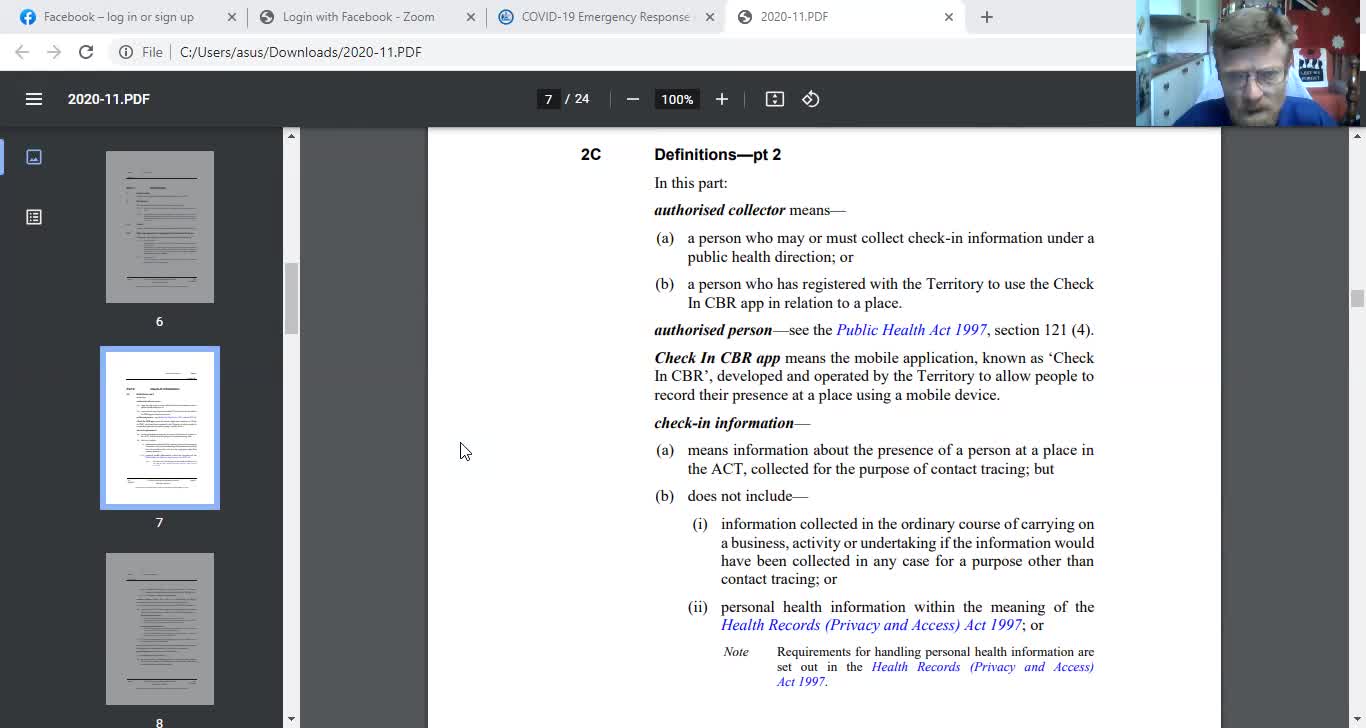Click the term 'authorised collector'

[720, 210]
